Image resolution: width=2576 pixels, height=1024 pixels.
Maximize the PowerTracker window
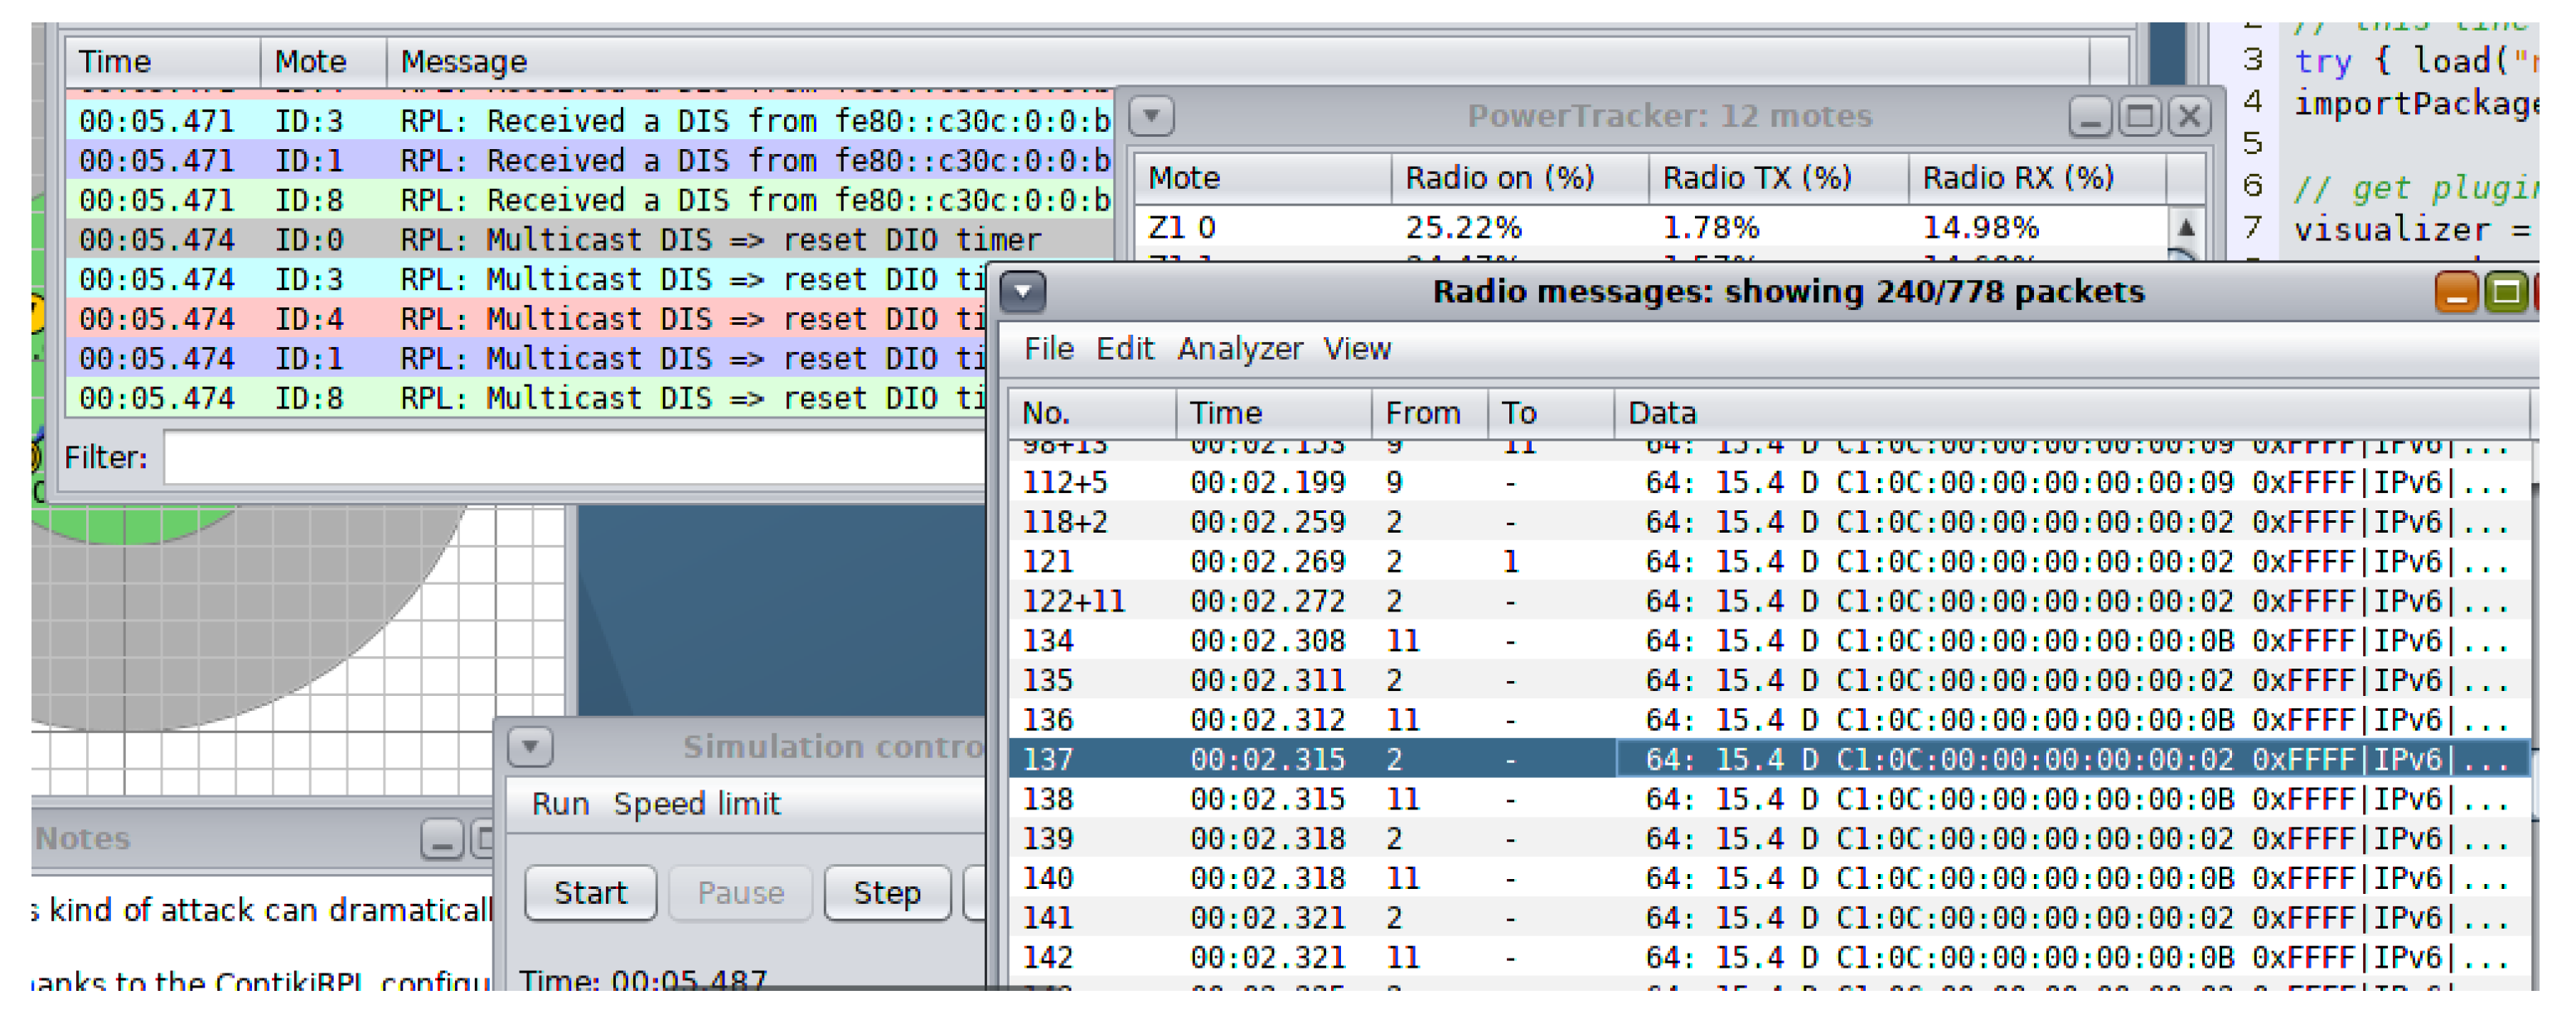[2139, 117]
